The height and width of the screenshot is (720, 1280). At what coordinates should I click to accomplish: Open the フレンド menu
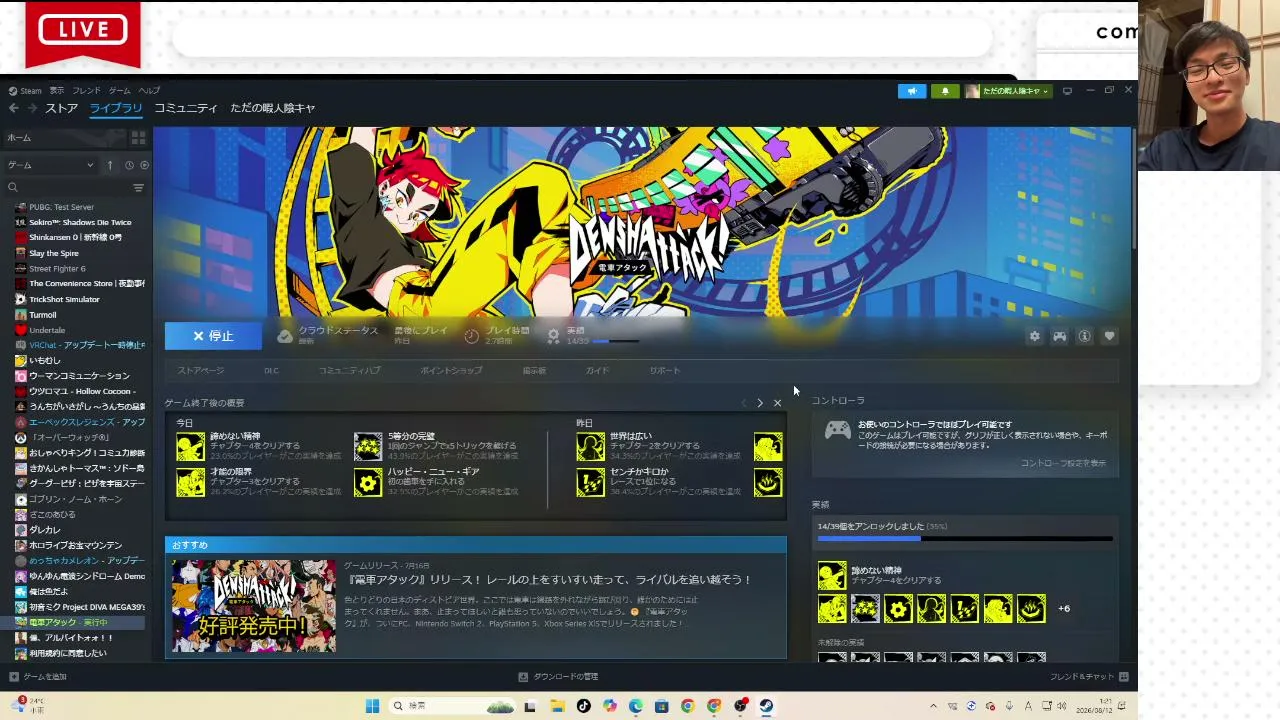86,91
